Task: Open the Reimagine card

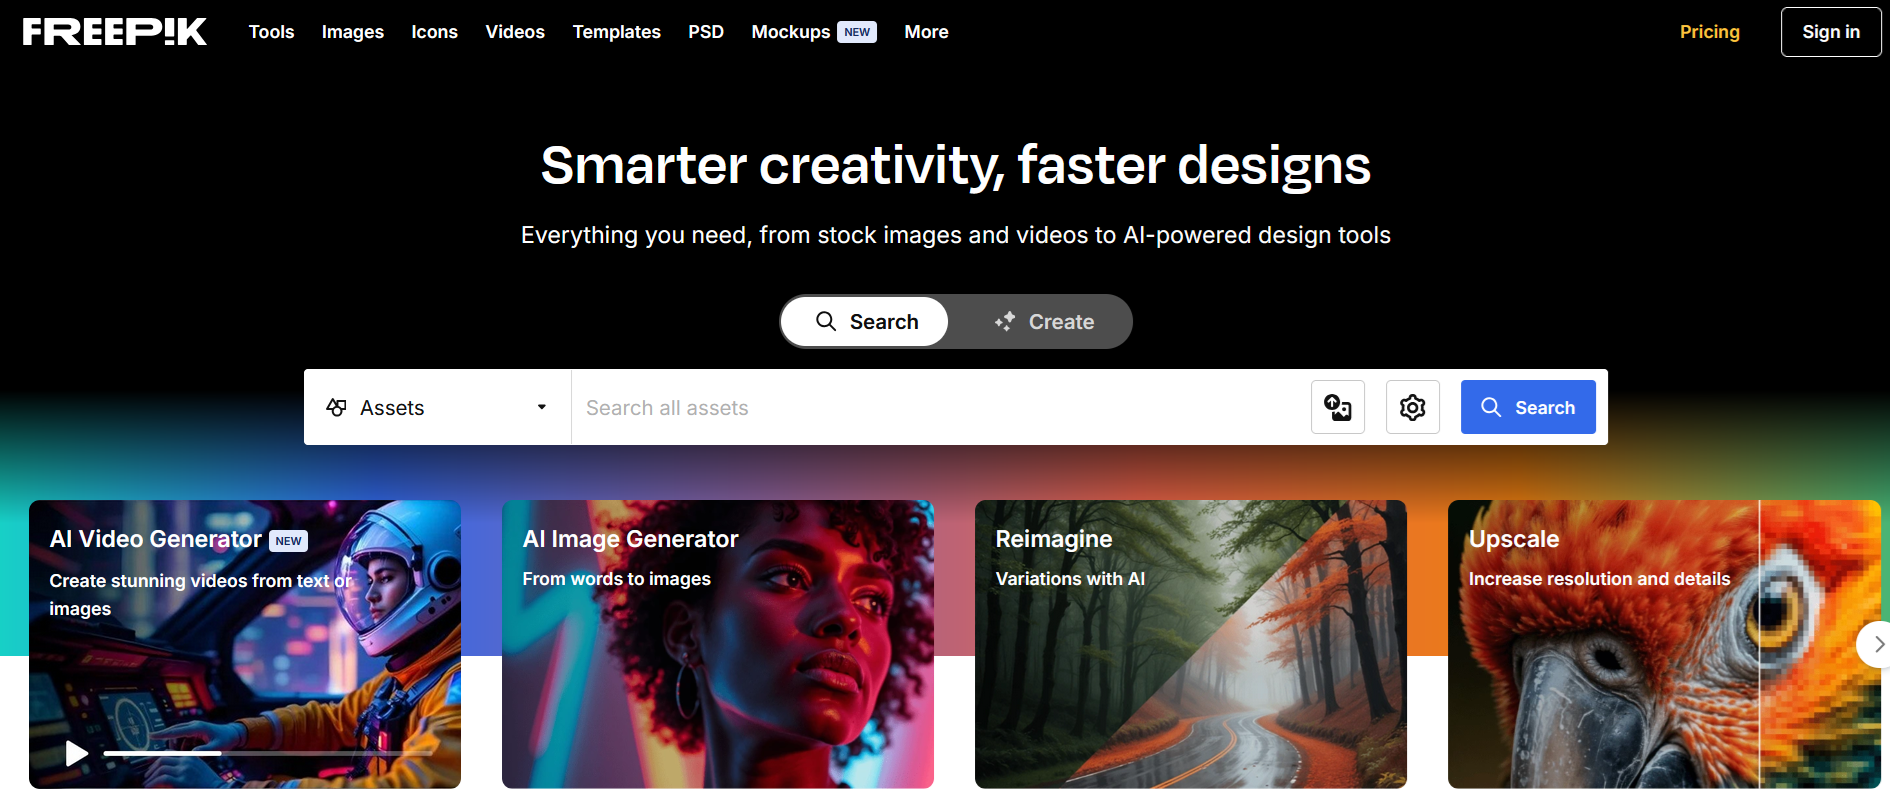Action: pyautogui.click(x=1191, y=644)
